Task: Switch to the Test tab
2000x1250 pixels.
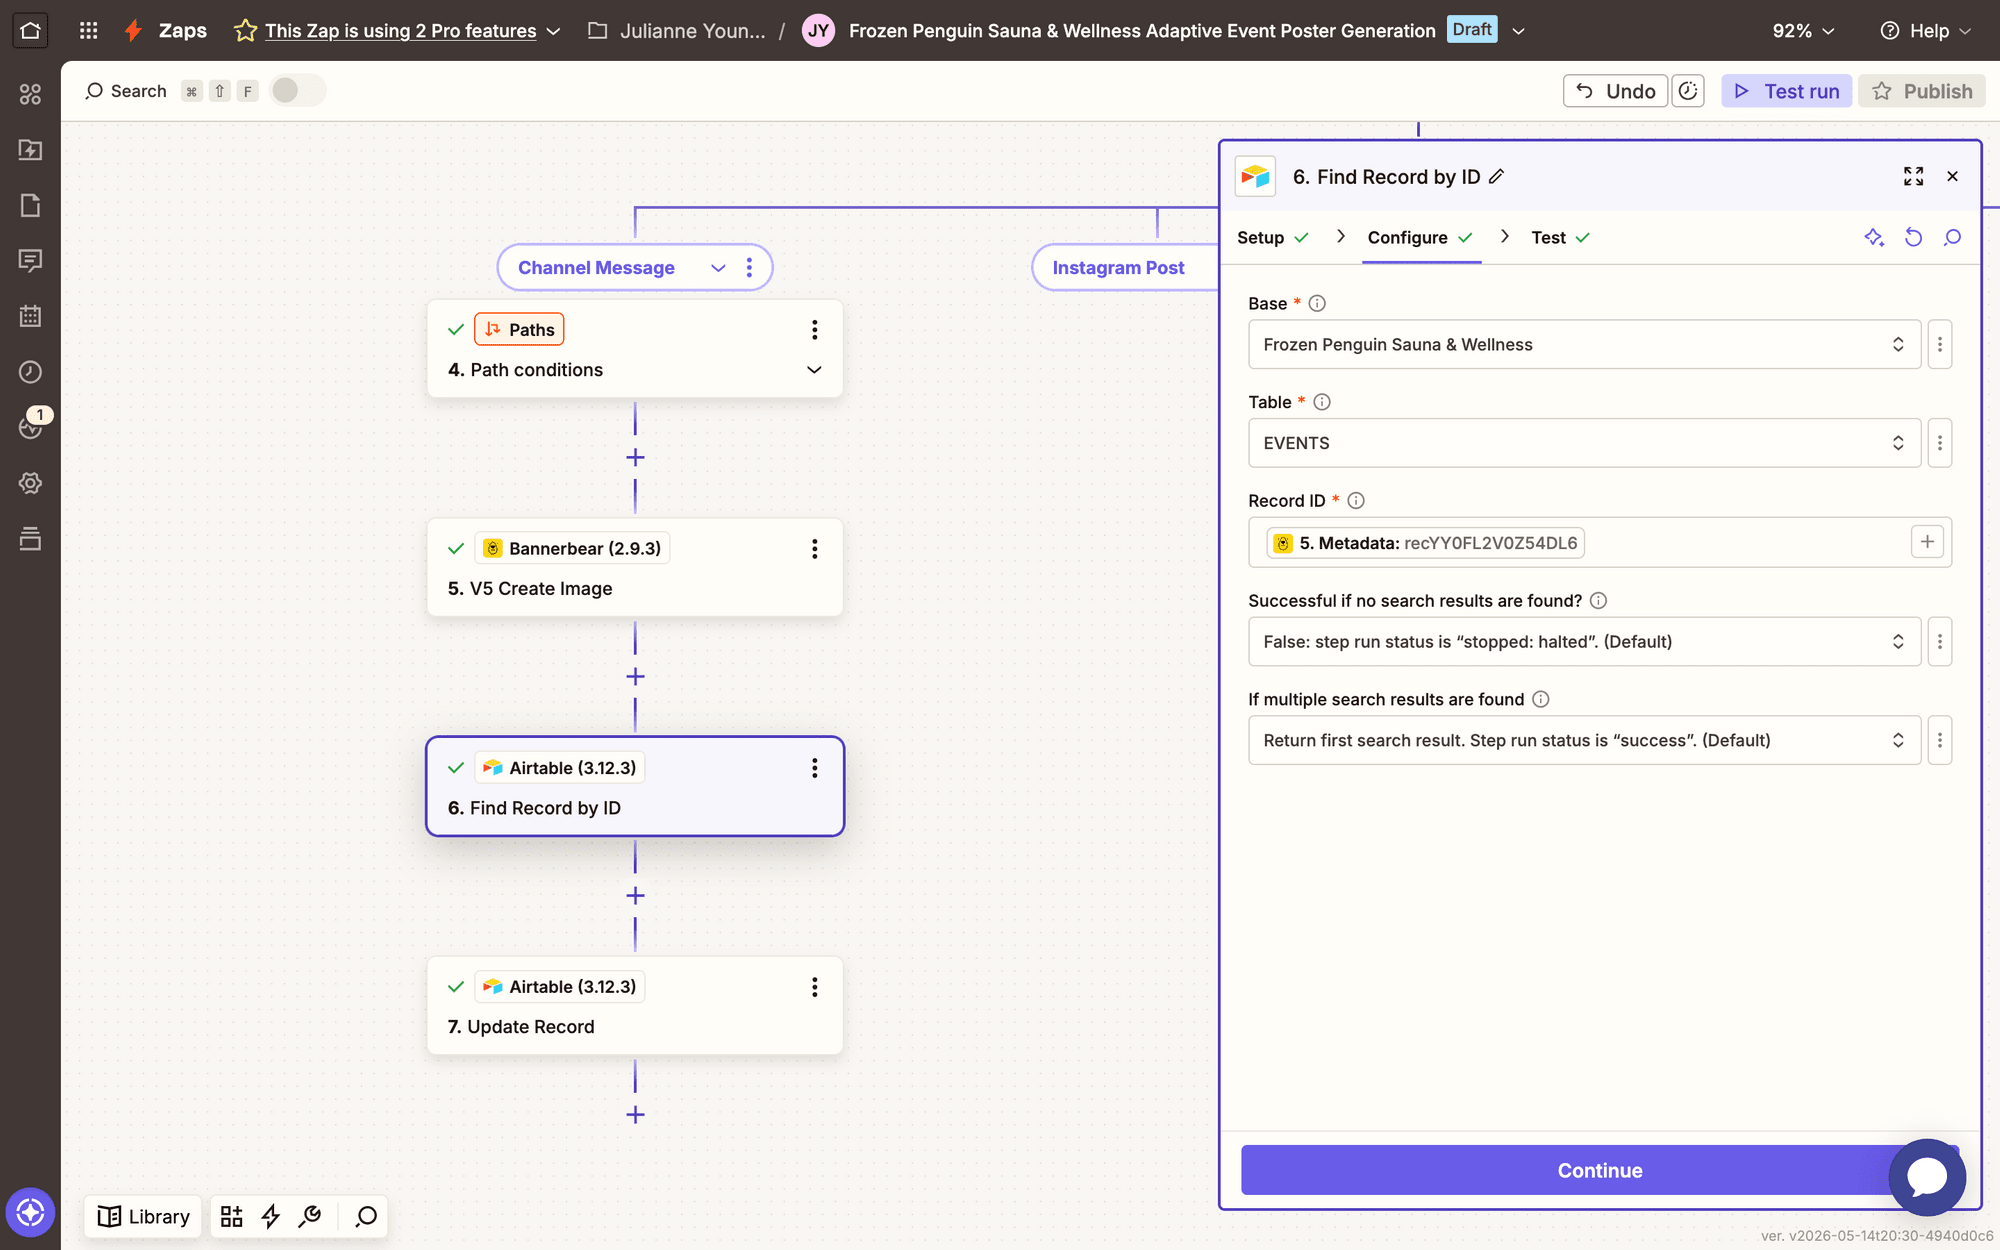Action: point(1560,238)
